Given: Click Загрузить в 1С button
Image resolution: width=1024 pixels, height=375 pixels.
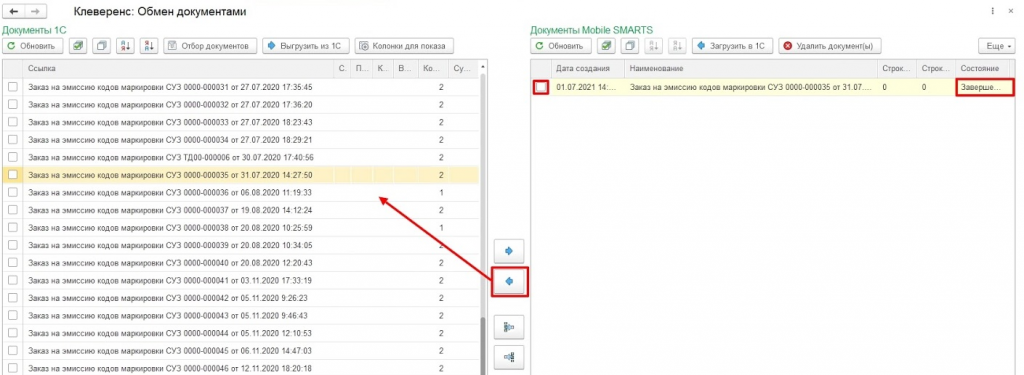Looking at the screenshot, I should click(733, 46).
